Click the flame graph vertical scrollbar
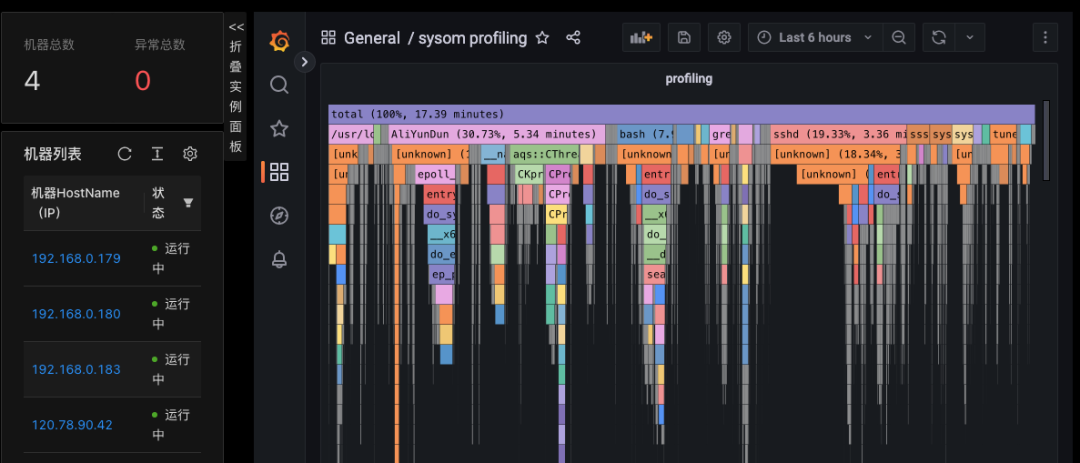The height and width of the screenshot is (463, 1080). pyautogui.click(x=1046, y=141)
